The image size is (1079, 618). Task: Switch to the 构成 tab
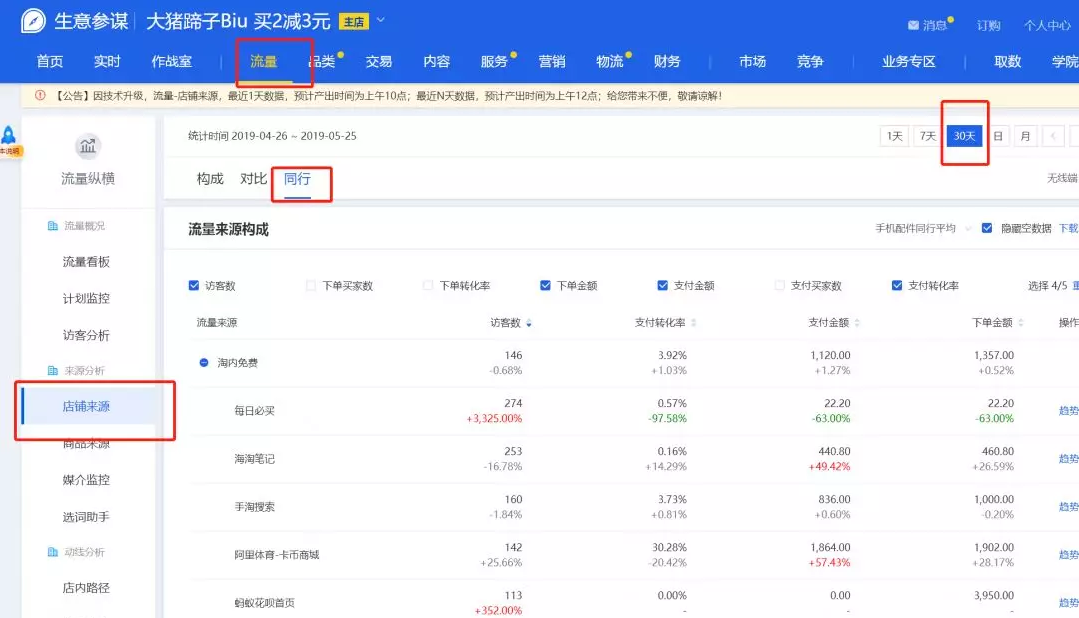pyautogui.click(x=210, y=179)
